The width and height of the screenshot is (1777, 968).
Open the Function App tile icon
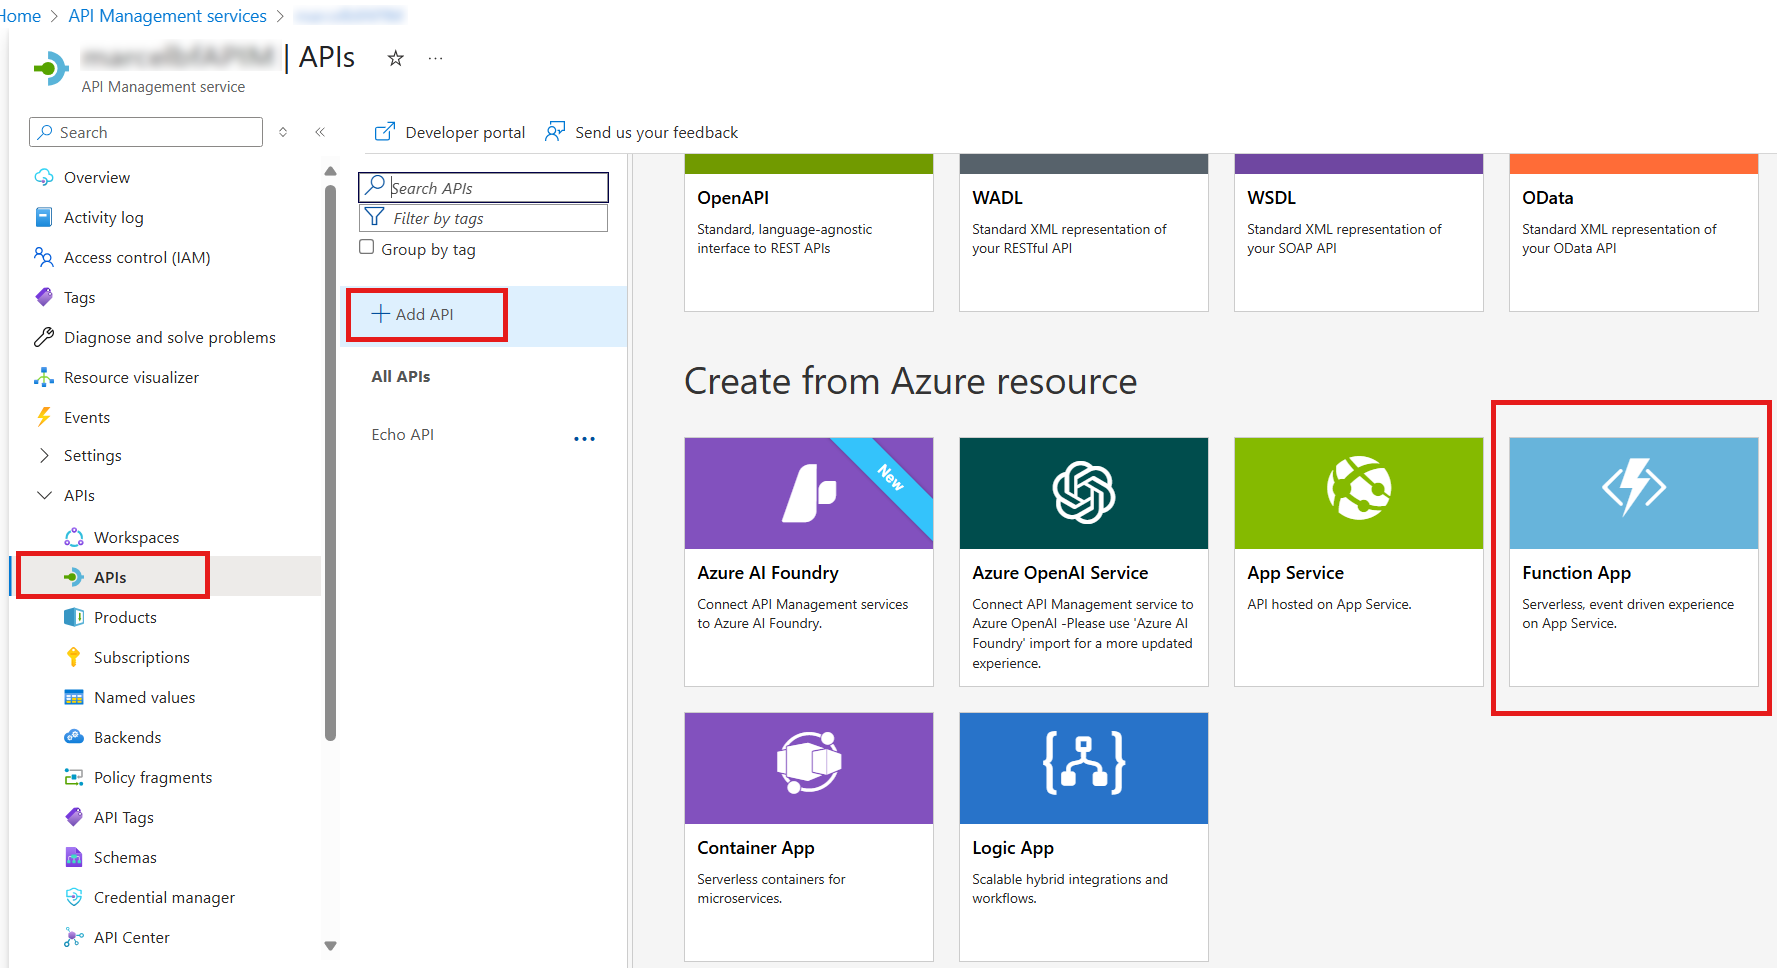1633,488
